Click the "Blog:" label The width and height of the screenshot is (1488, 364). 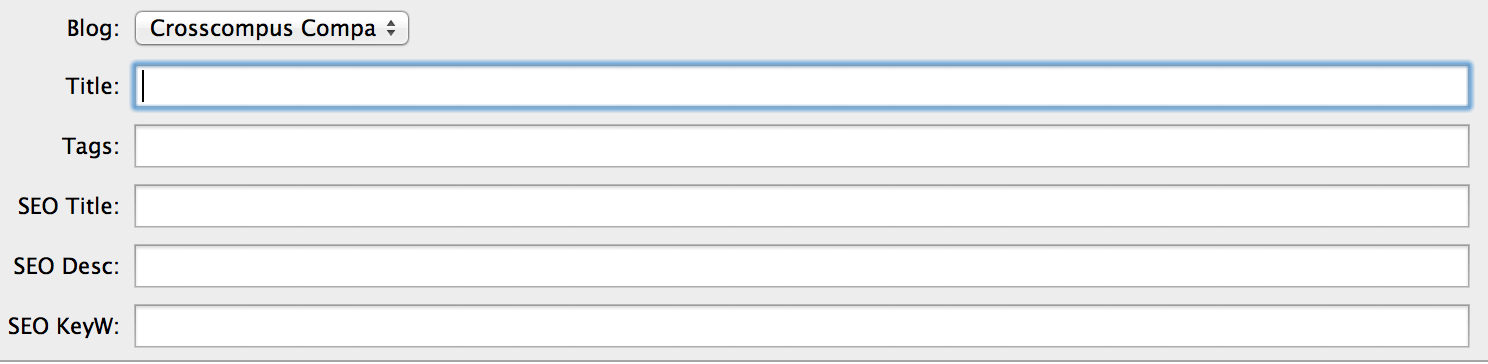[91, 29]
